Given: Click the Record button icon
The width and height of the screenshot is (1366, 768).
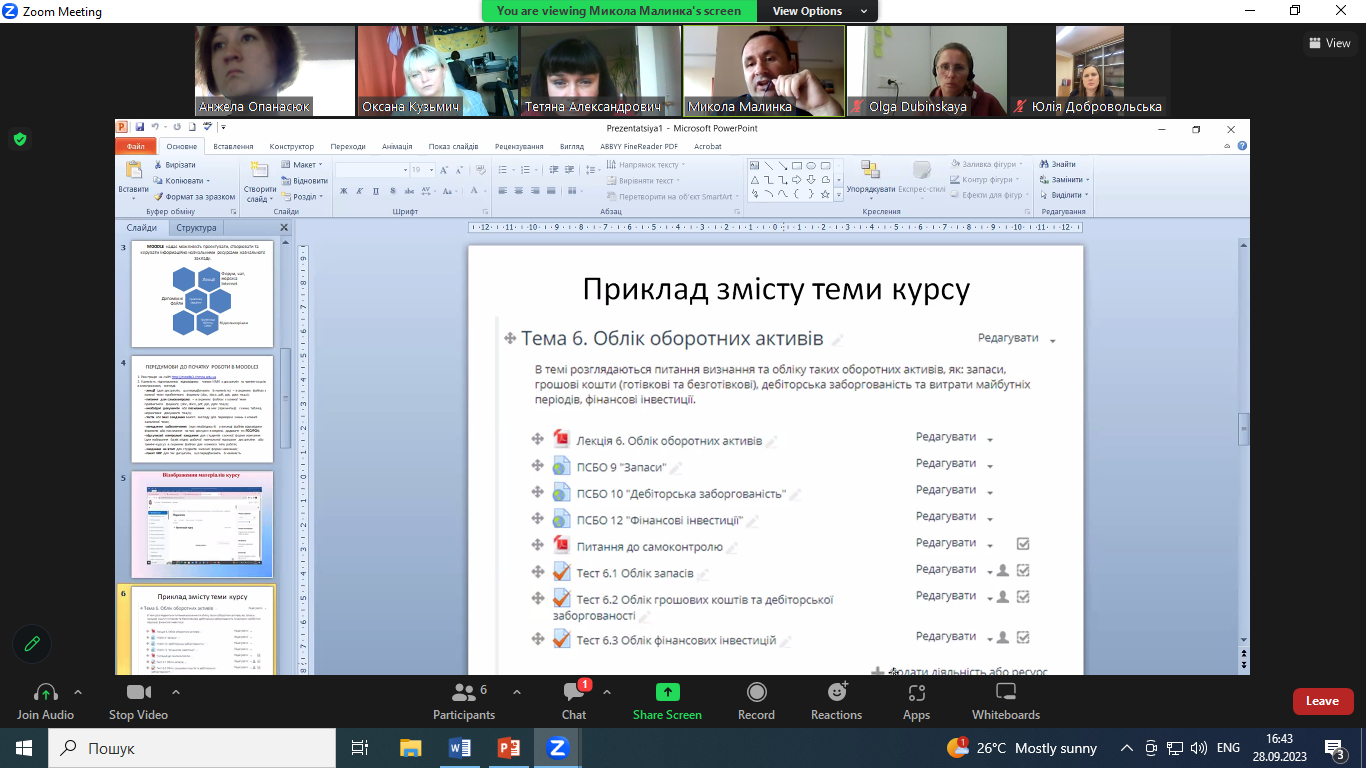Looking at the screenshot, I should 757,692.
